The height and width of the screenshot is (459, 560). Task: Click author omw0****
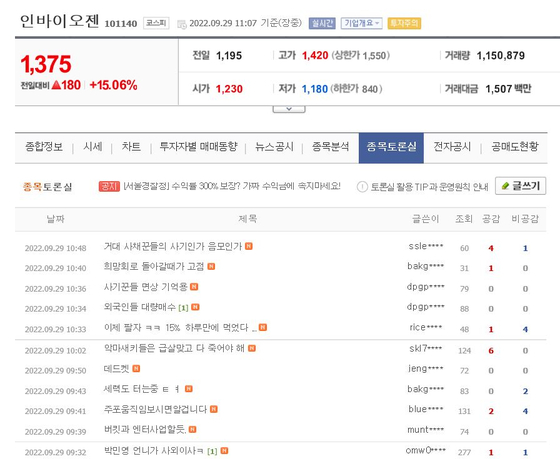point(426,451)
